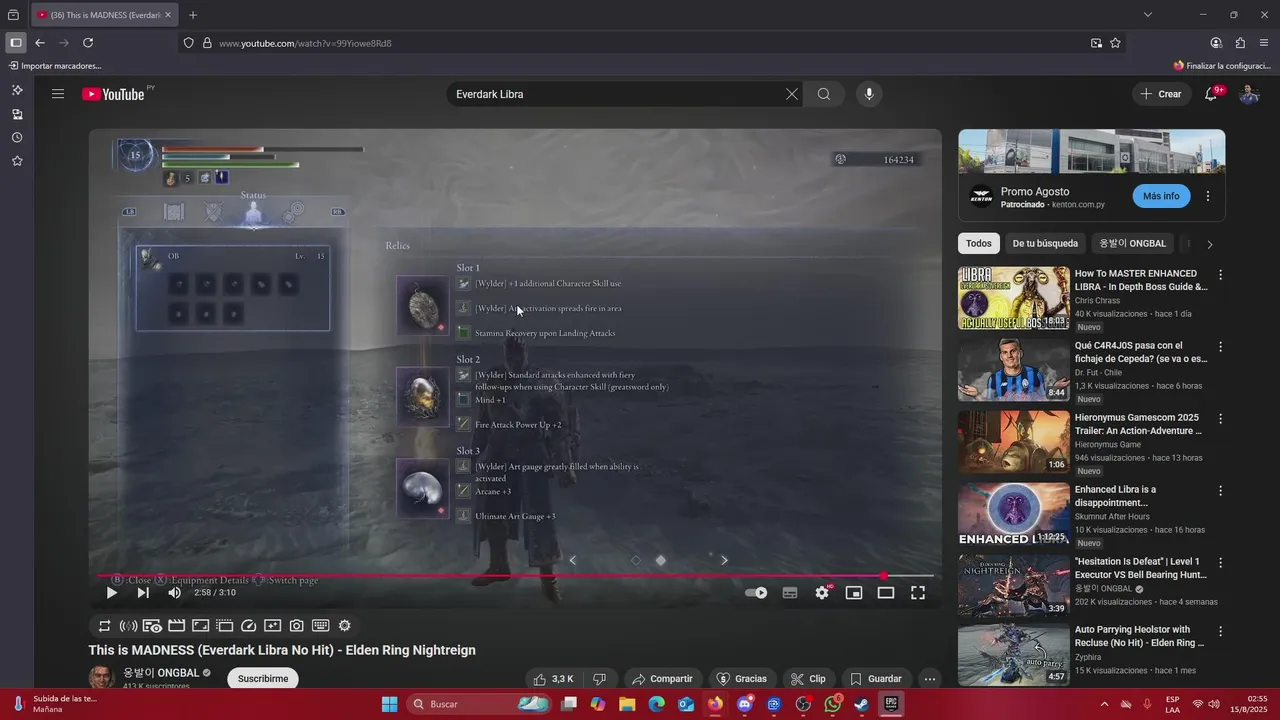Open the miniplayer
The width and height of the screenshot is (1280, 720).
[854, 593]
